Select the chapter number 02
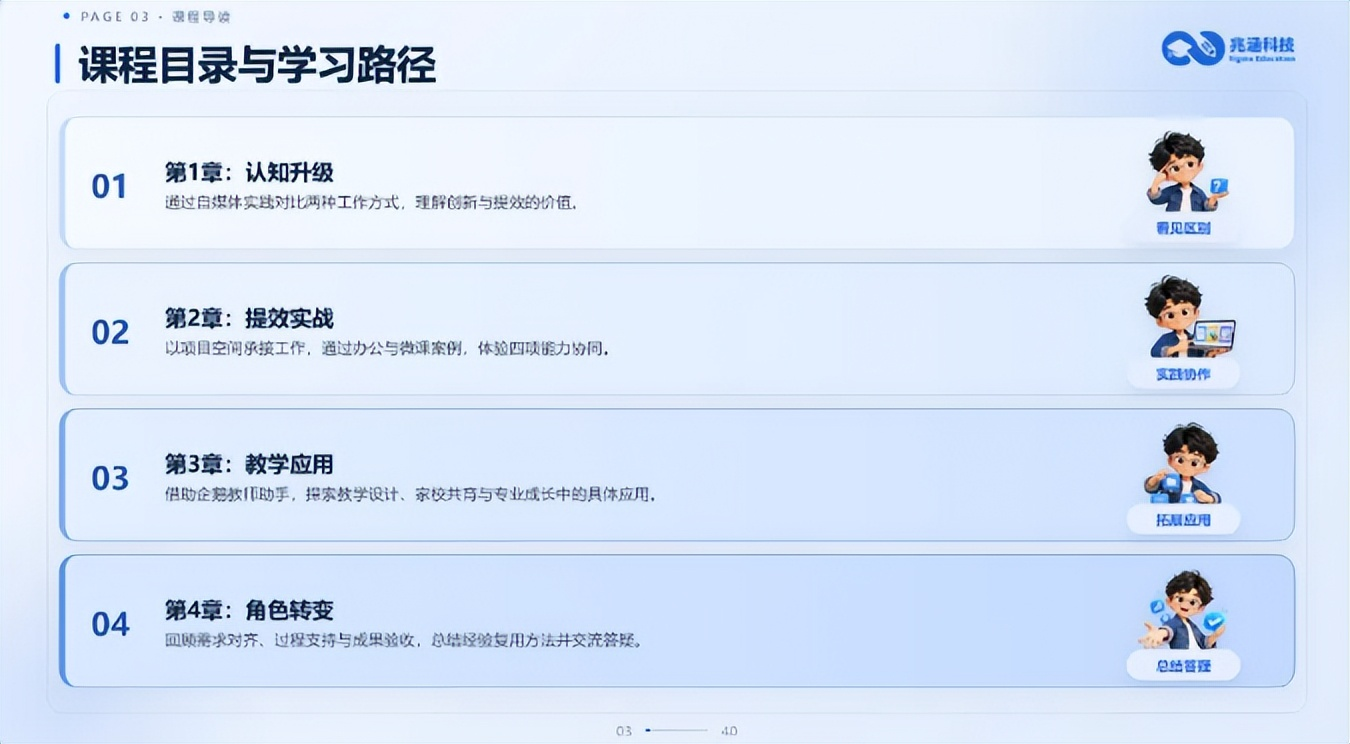1350x744 pixels. 110,333
